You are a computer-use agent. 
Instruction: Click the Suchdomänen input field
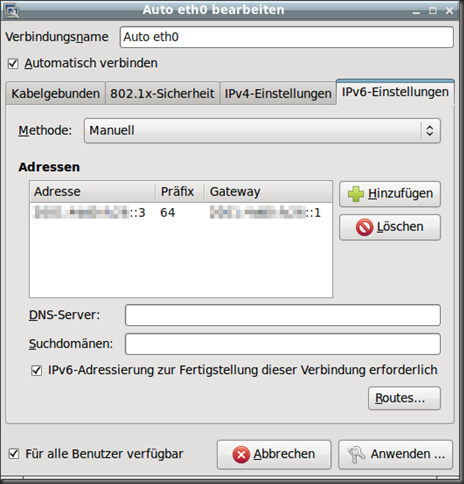tap(283, 344)
